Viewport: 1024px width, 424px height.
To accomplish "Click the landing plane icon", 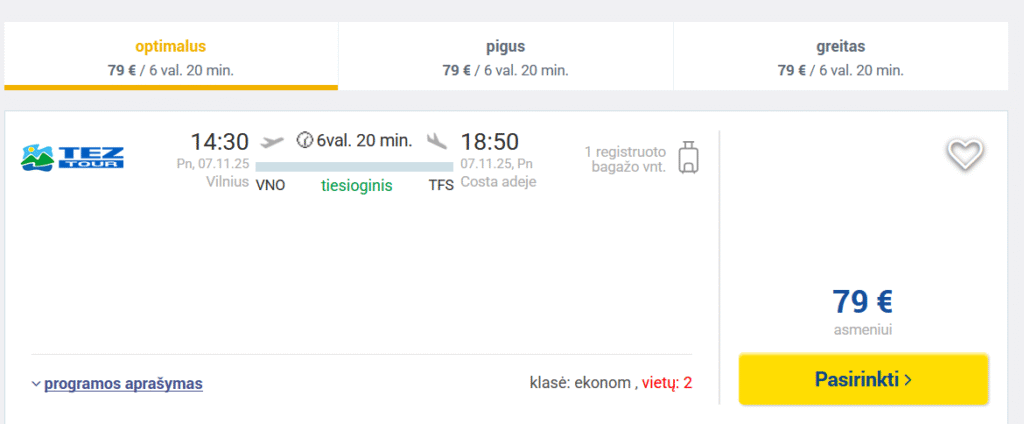I will click(x=437, y=141).
